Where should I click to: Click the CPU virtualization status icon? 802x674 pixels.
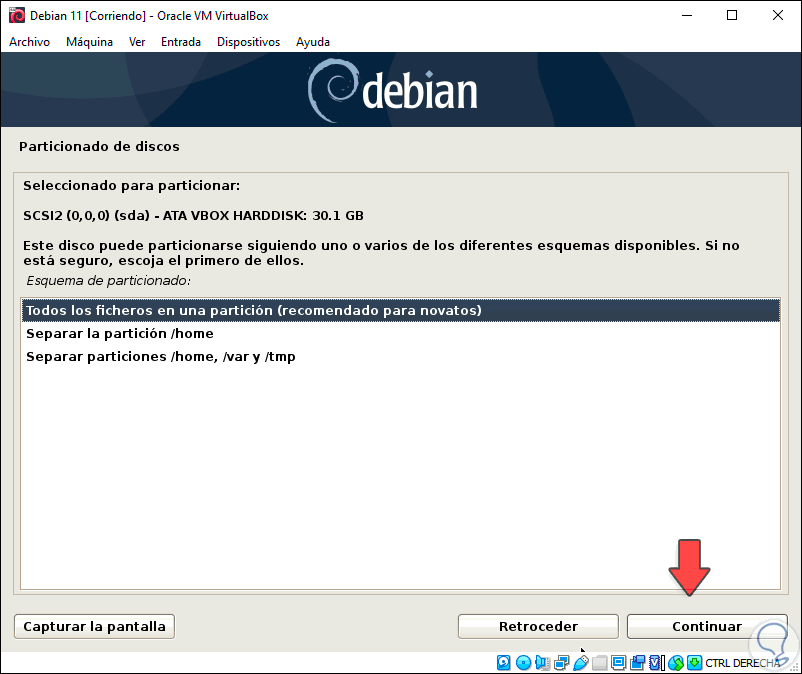click(x=657, y=663)
